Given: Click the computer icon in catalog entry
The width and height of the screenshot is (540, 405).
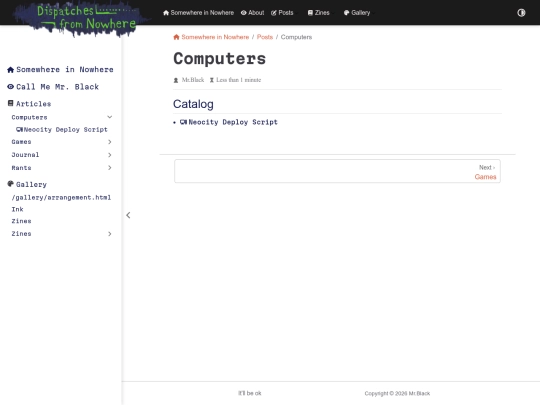Looking at the screenshot, I should pos(184,122).
